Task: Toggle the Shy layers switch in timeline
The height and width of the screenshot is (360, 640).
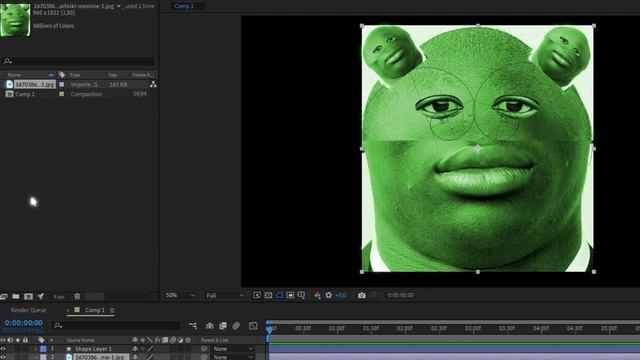Action: pos(210,325)
